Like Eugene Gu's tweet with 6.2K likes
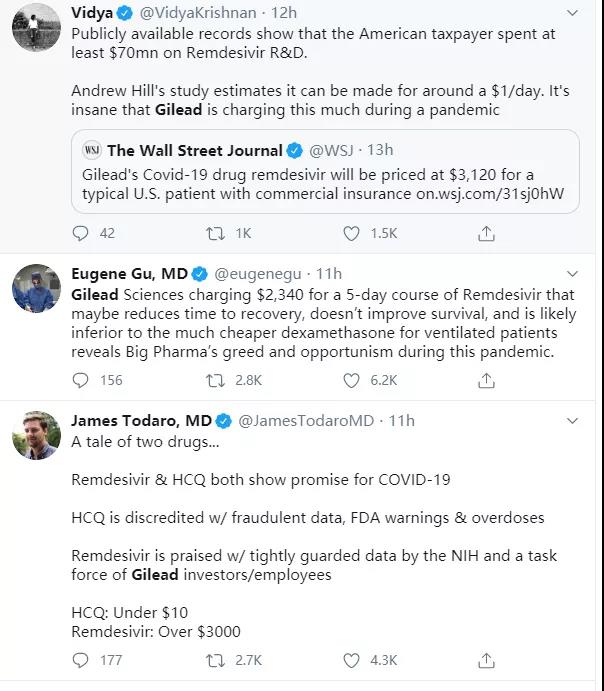This screenshot has width=604, height=691. pyautogui.click(x=351, y=380)
